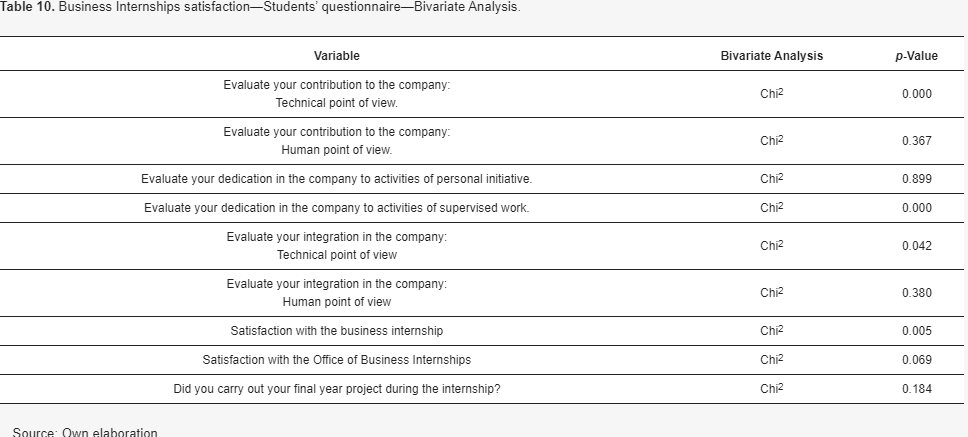Click p-value 0.184 cell
This screenshot has width=968, height=437.
pyautogui.click(x=917, y=389)
